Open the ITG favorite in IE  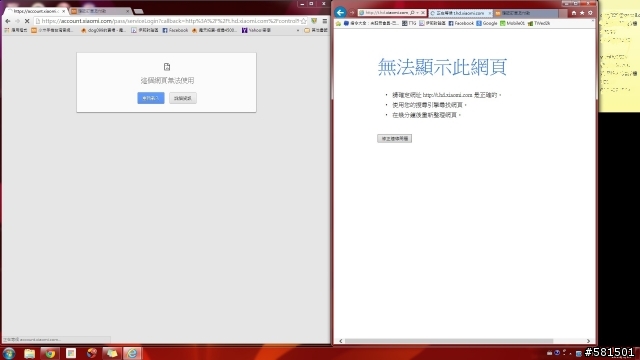pyautogui.click(x=409, y=23)
